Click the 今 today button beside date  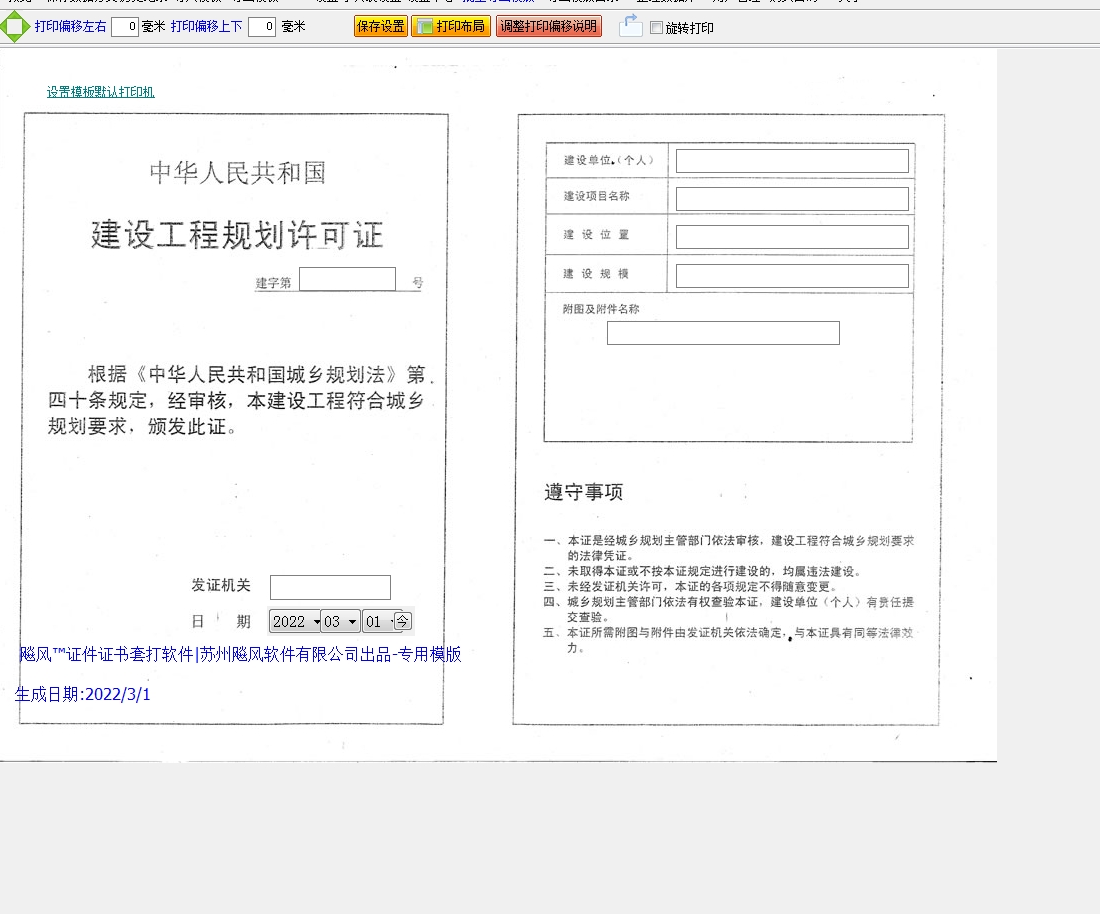pyautogui.click(x=402, y=621)
